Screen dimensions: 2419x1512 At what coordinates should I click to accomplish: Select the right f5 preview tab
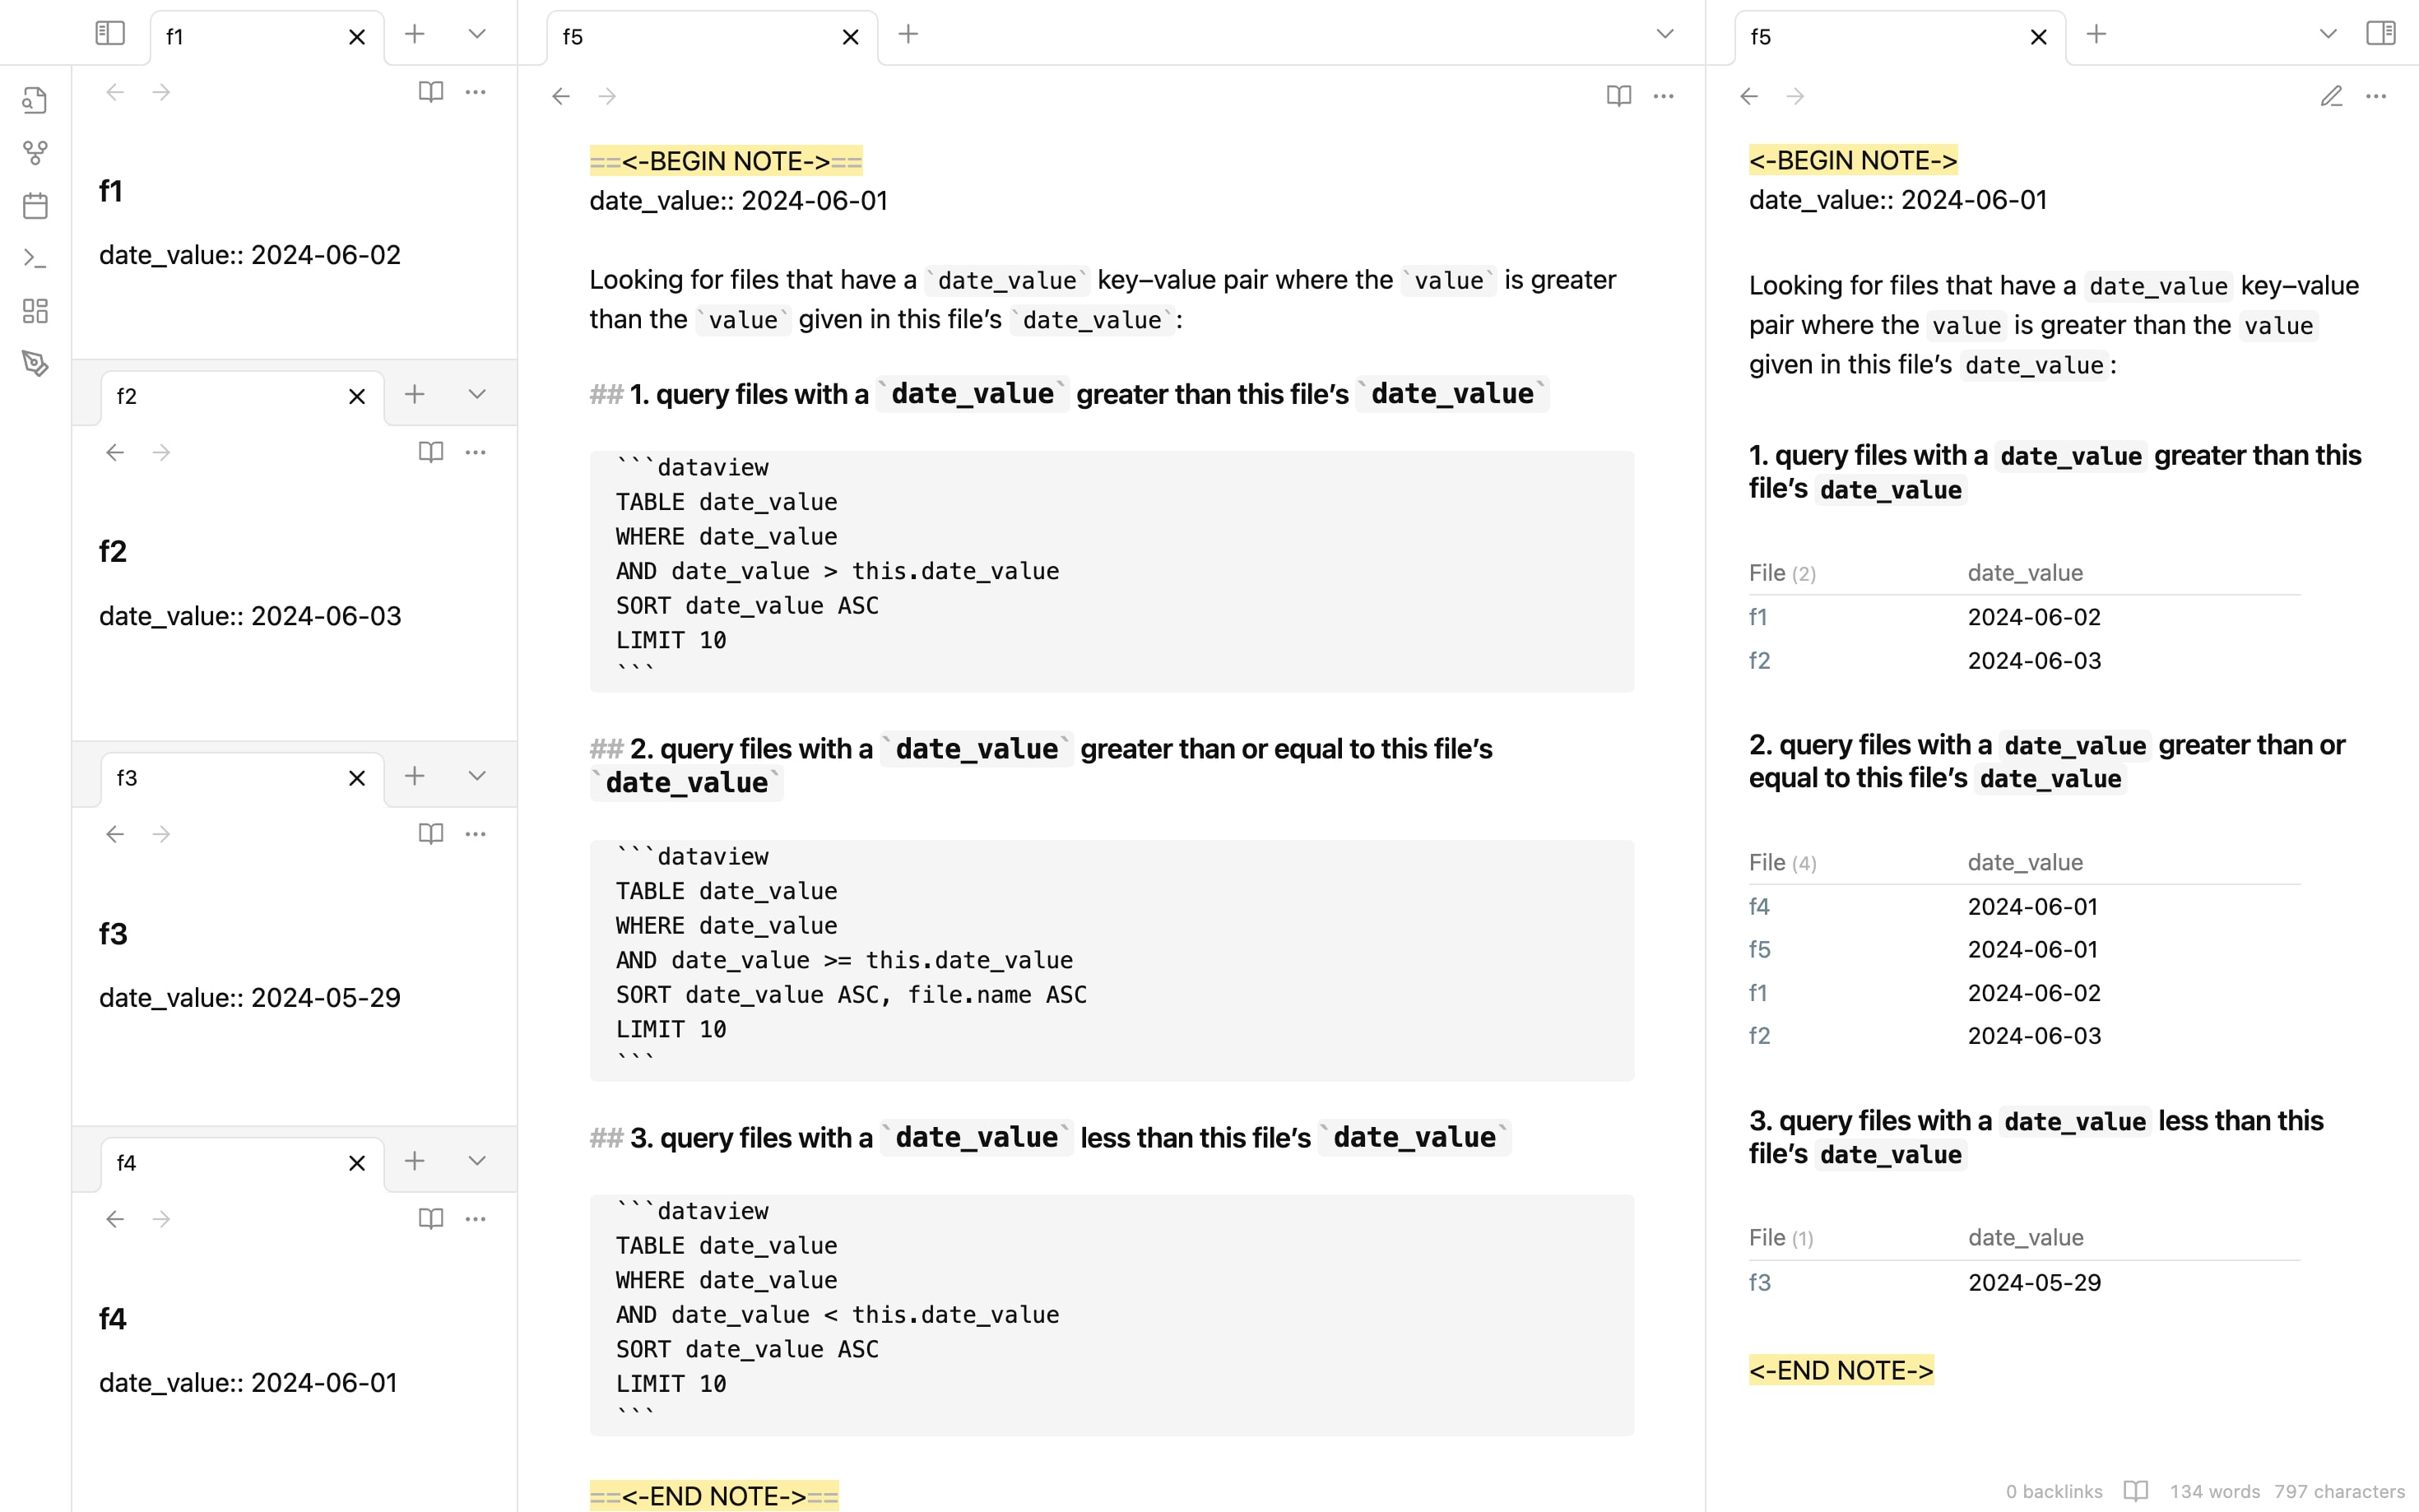point(1900,37)
